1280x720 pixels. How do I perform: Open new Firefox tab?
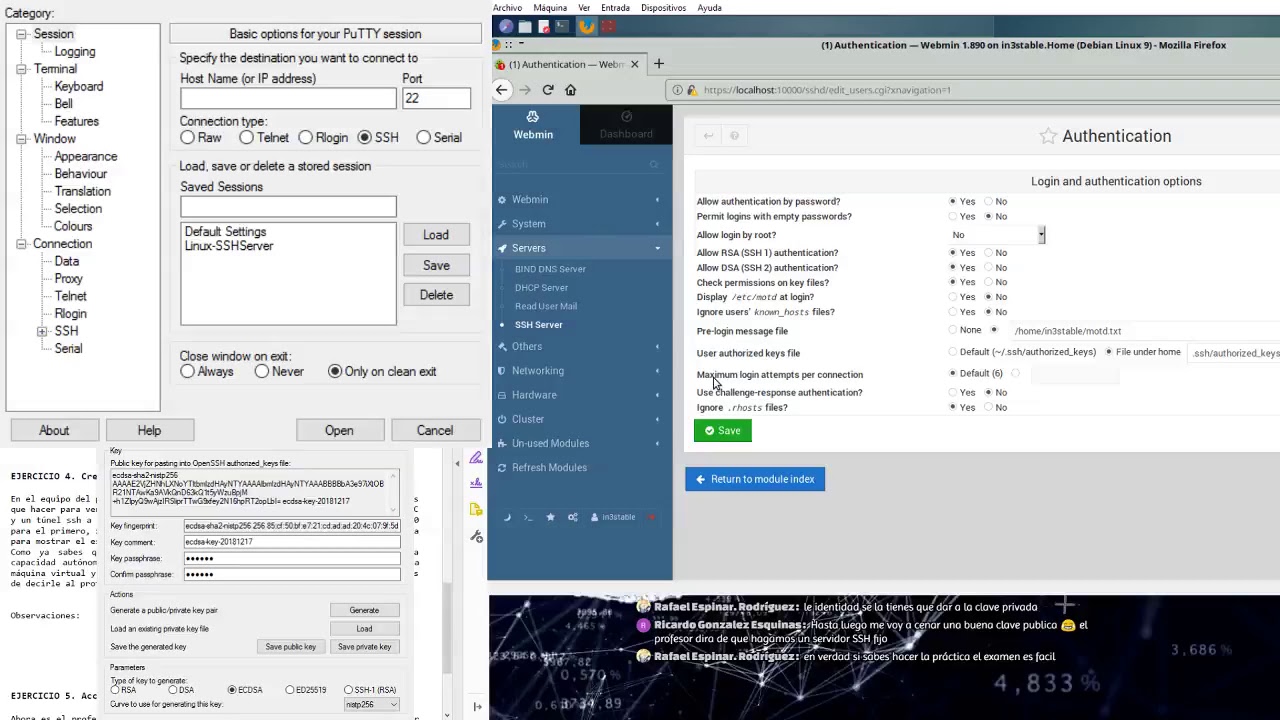[659, 64]
